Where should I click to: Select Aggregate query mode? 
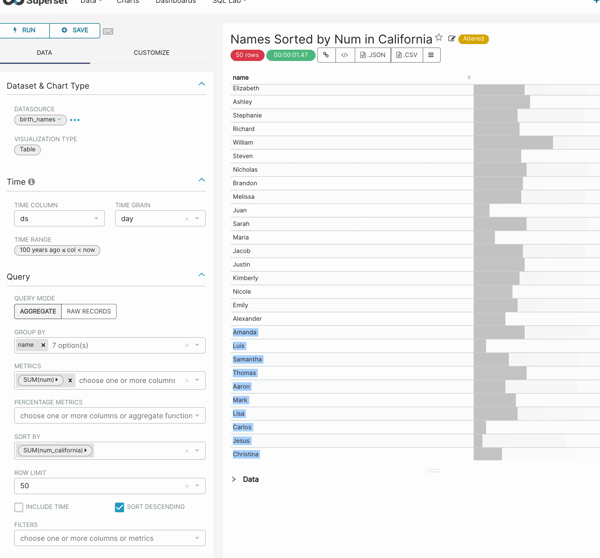tap(38, 311)
